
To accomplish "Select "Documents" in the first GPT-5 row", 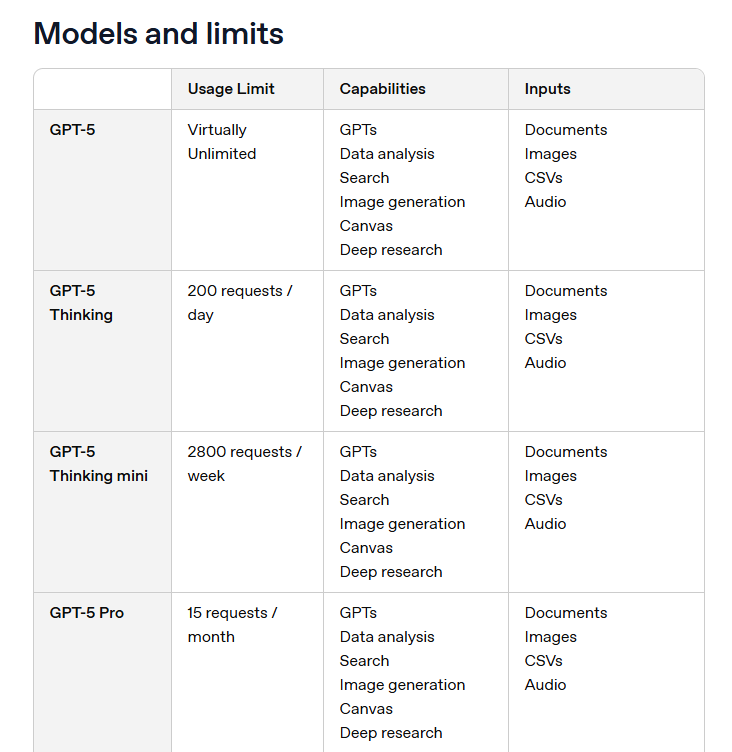I will [565, 130].
